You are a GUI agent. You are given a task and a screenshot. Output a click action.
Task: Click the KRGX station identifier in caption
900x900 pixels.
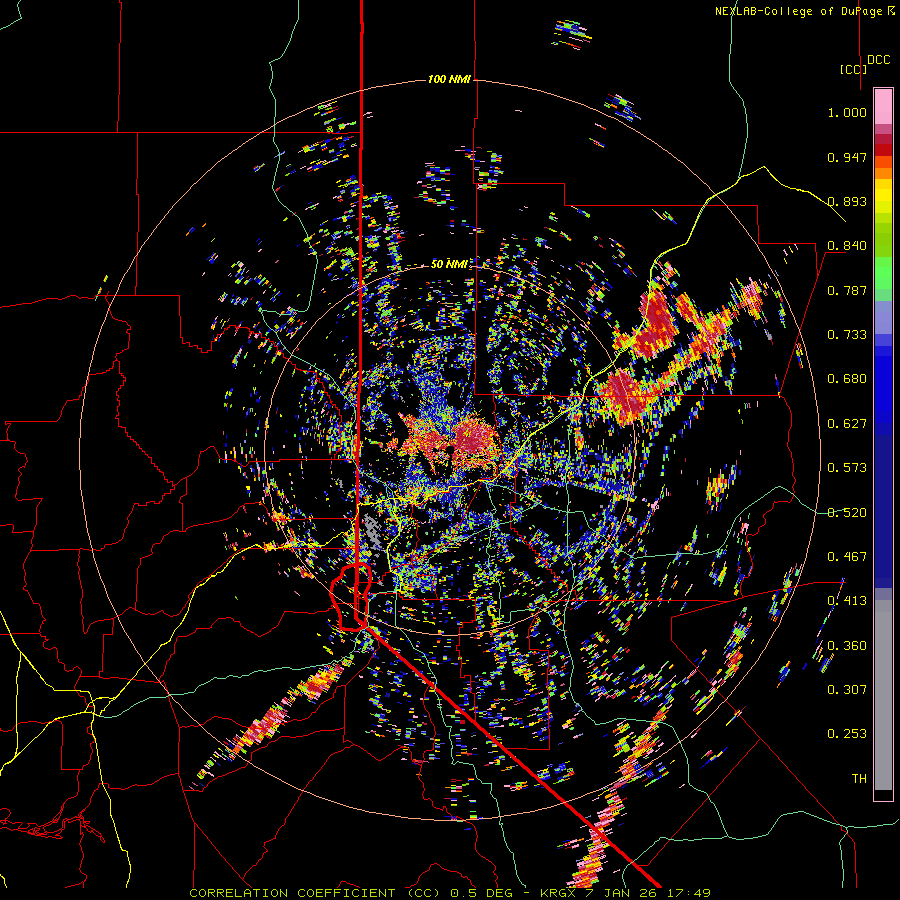click(x=560, y=893)
